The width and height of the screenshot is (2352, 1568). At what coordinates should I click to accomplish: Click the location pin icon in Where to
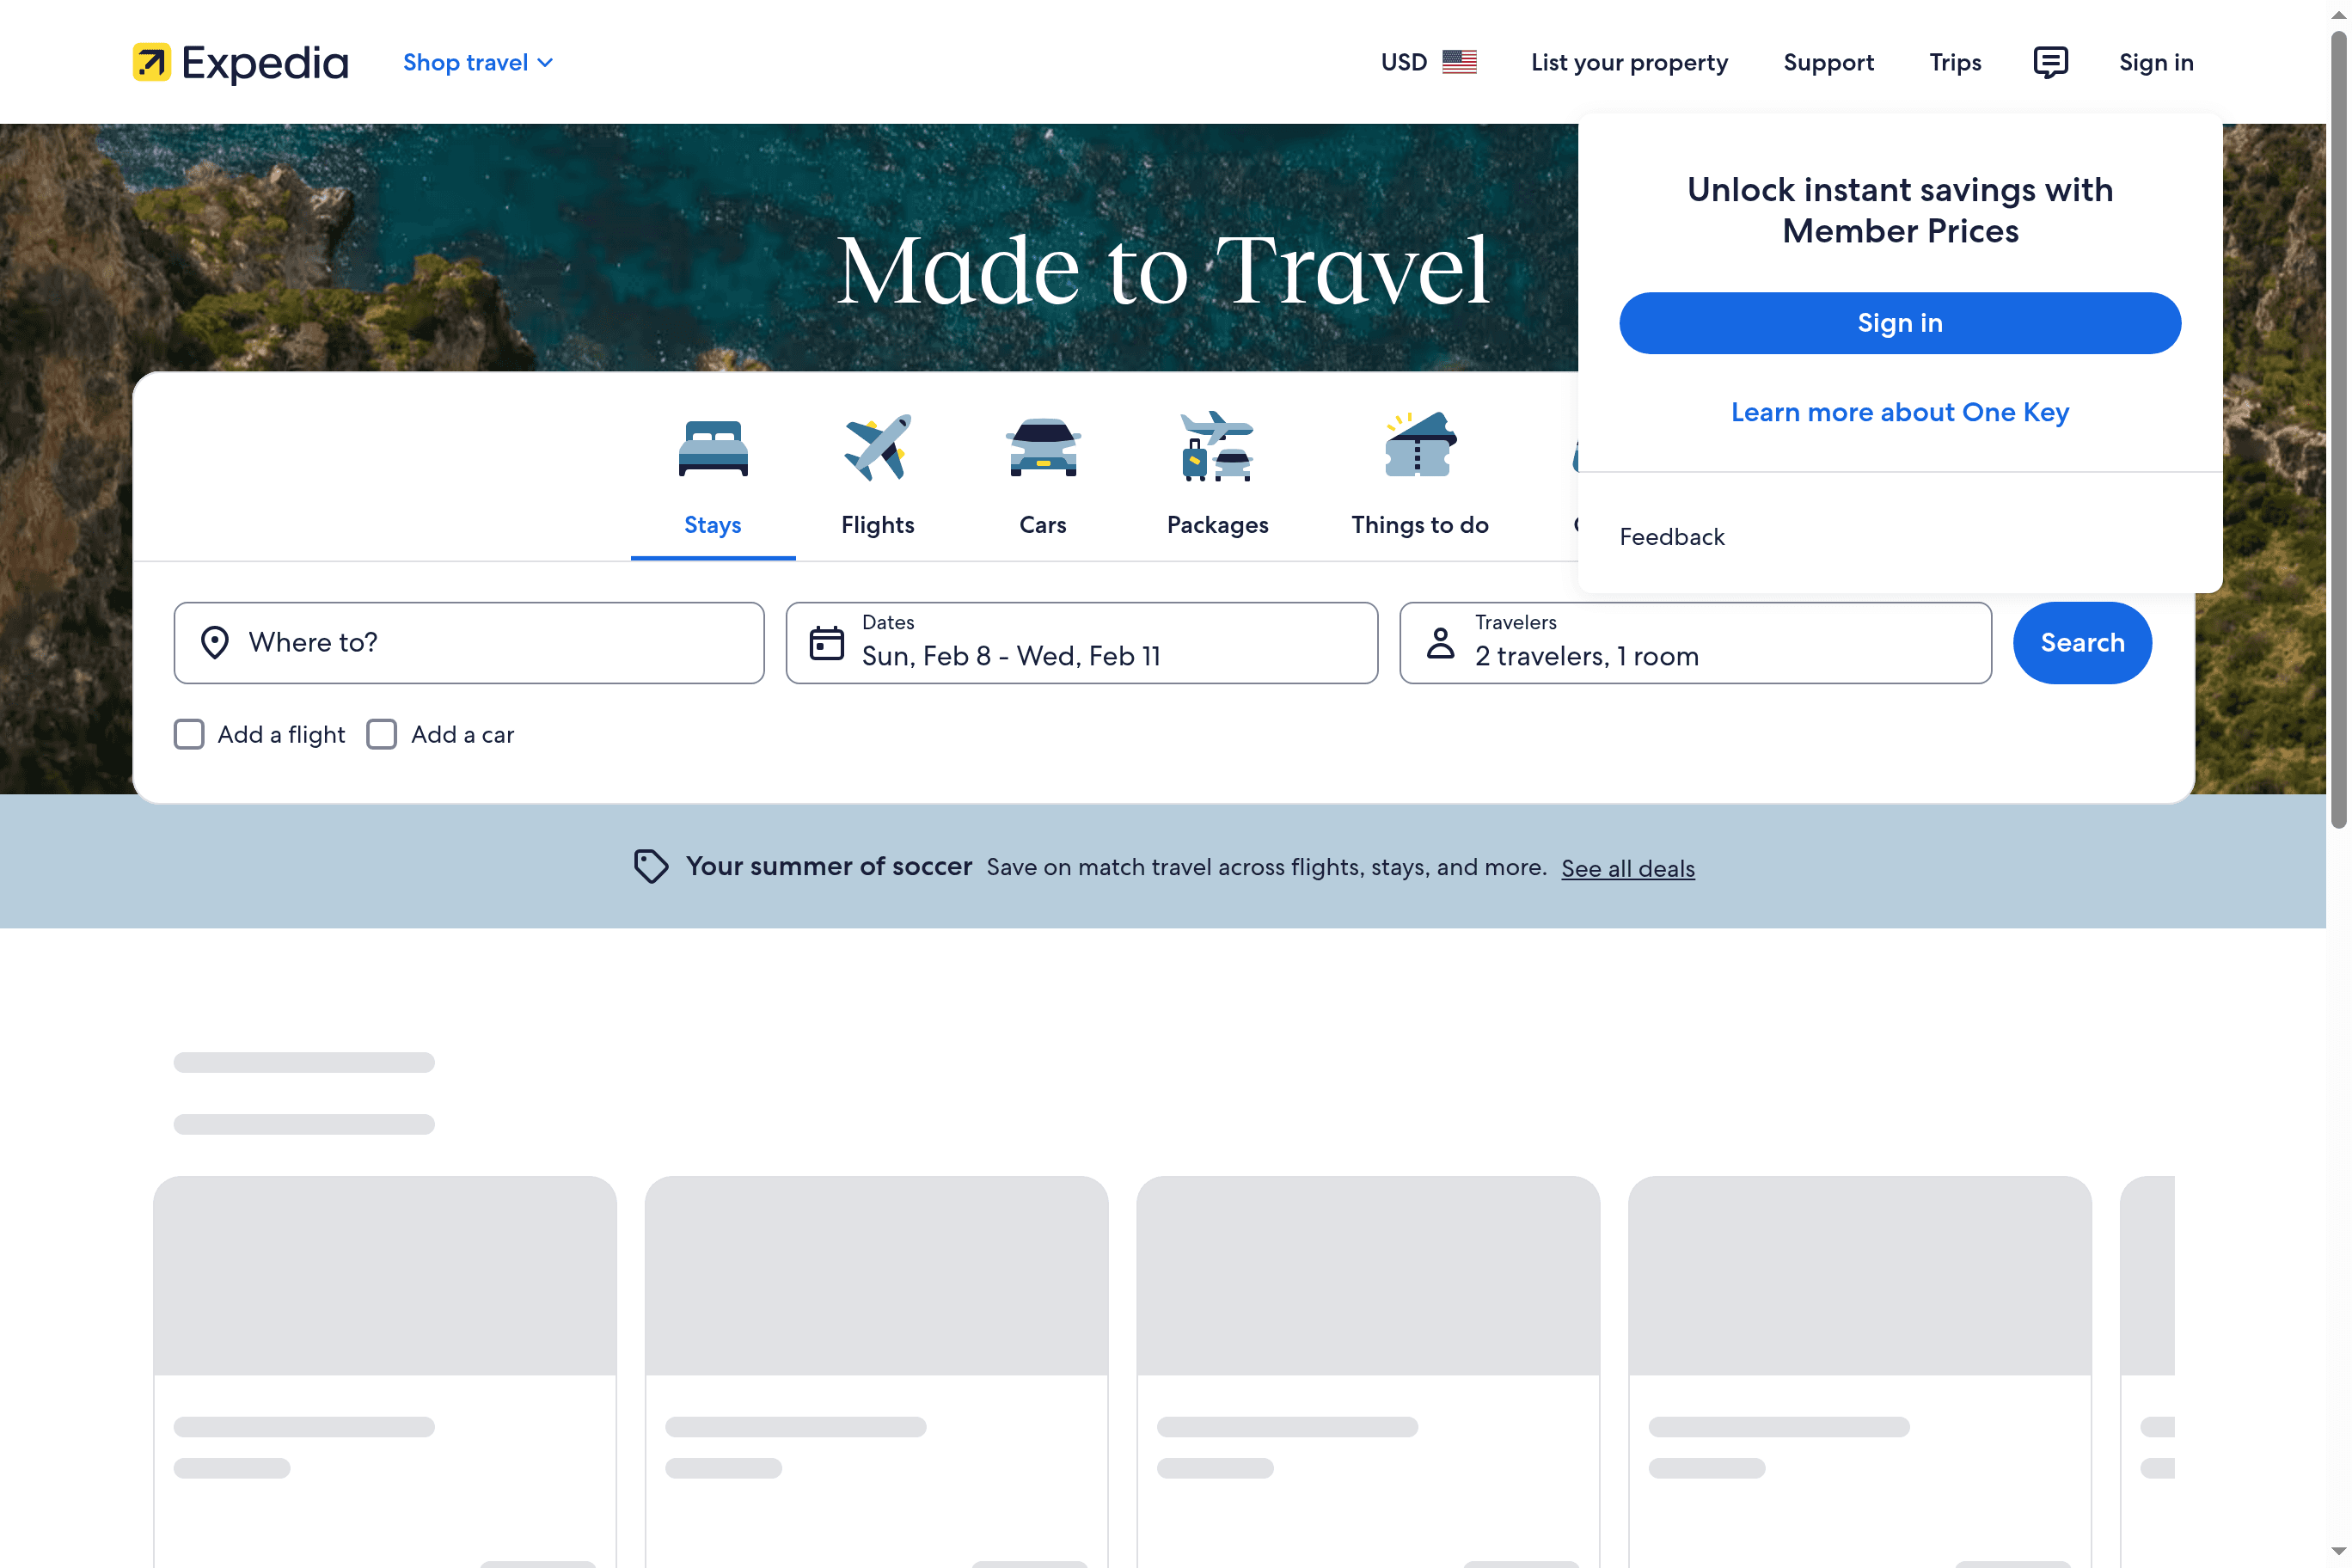(215, 643)
